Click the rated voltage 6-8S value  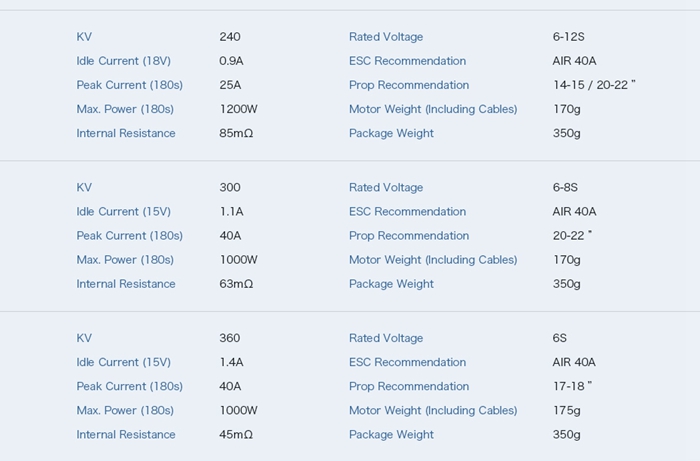point(565,187)
